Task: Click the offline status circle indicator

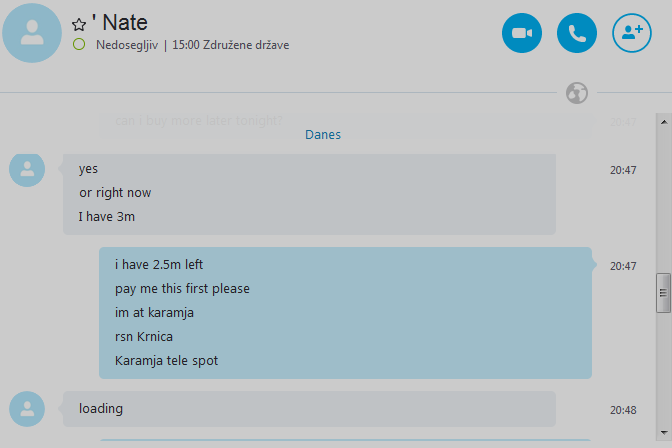Action: pos(79,45)
